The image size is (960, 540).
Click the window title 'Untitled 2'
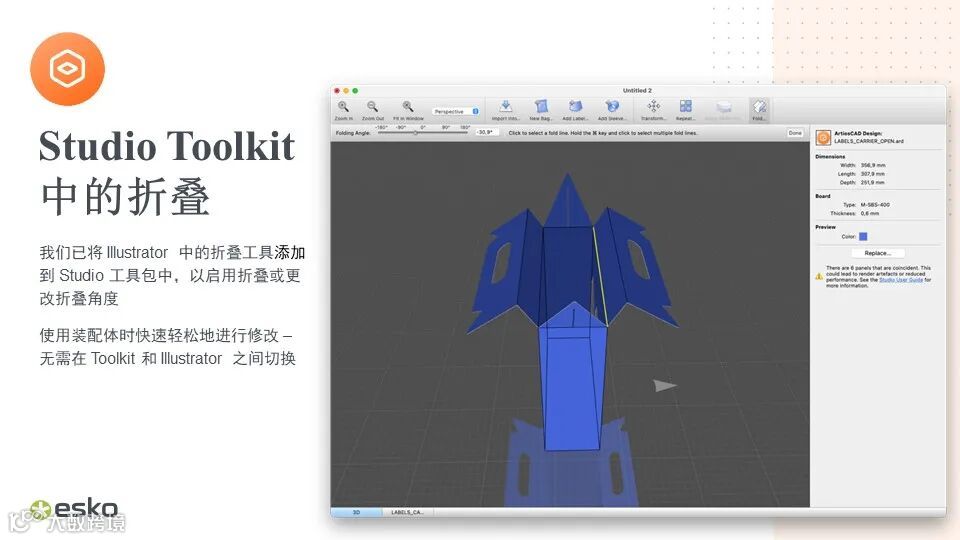click(637, 90)
